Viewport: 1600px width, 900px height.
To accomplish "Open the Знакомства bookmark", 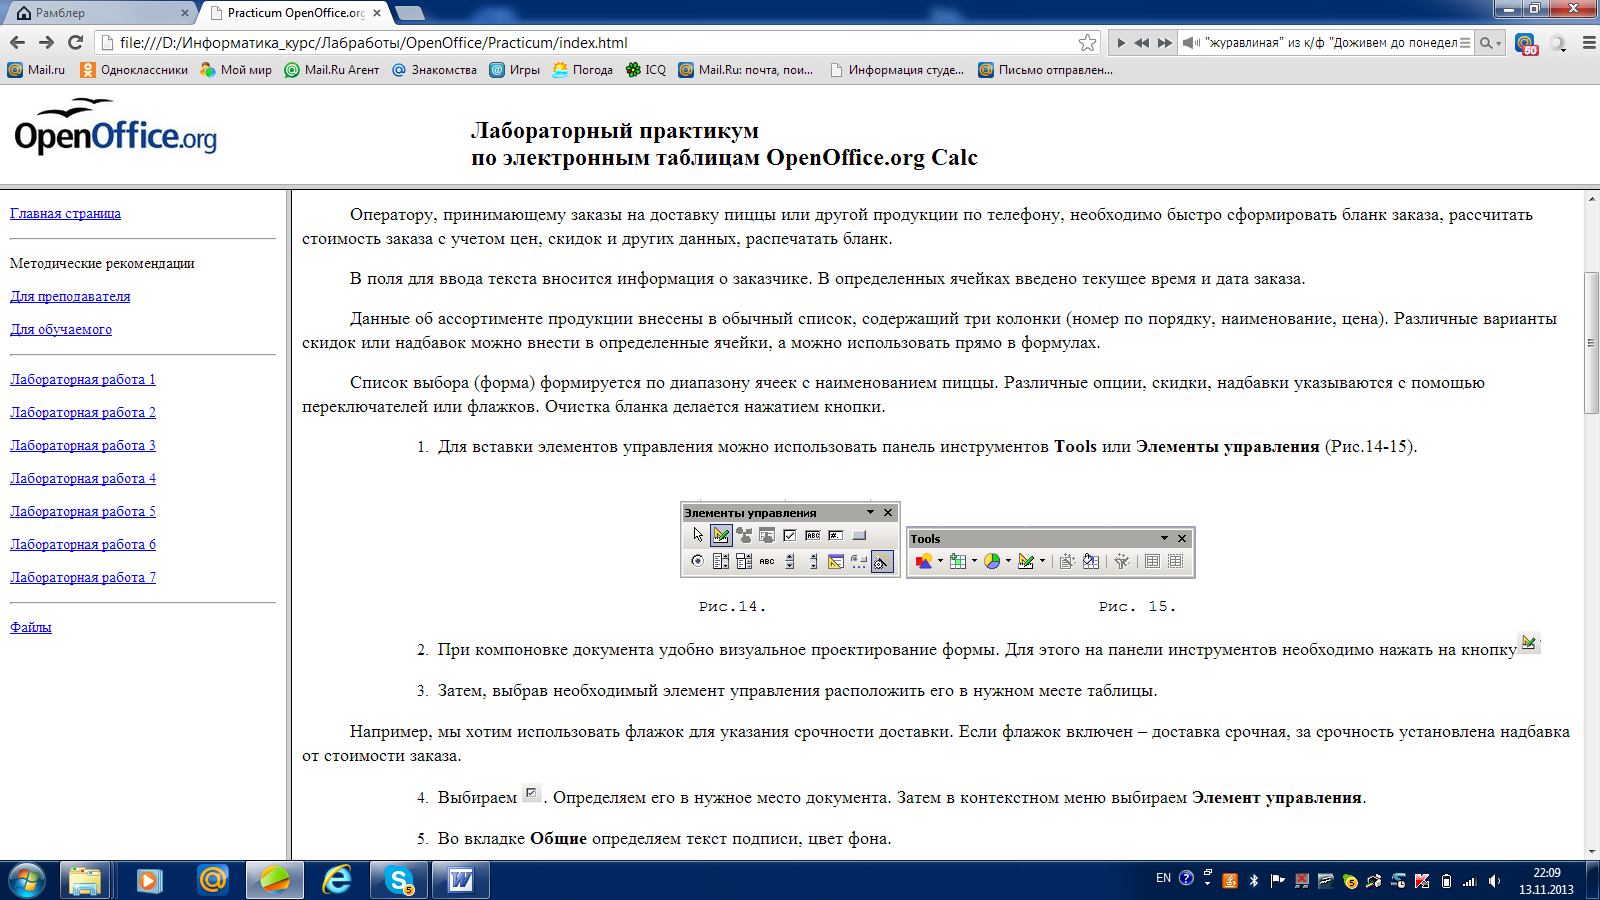I will (x=434, y=70).
